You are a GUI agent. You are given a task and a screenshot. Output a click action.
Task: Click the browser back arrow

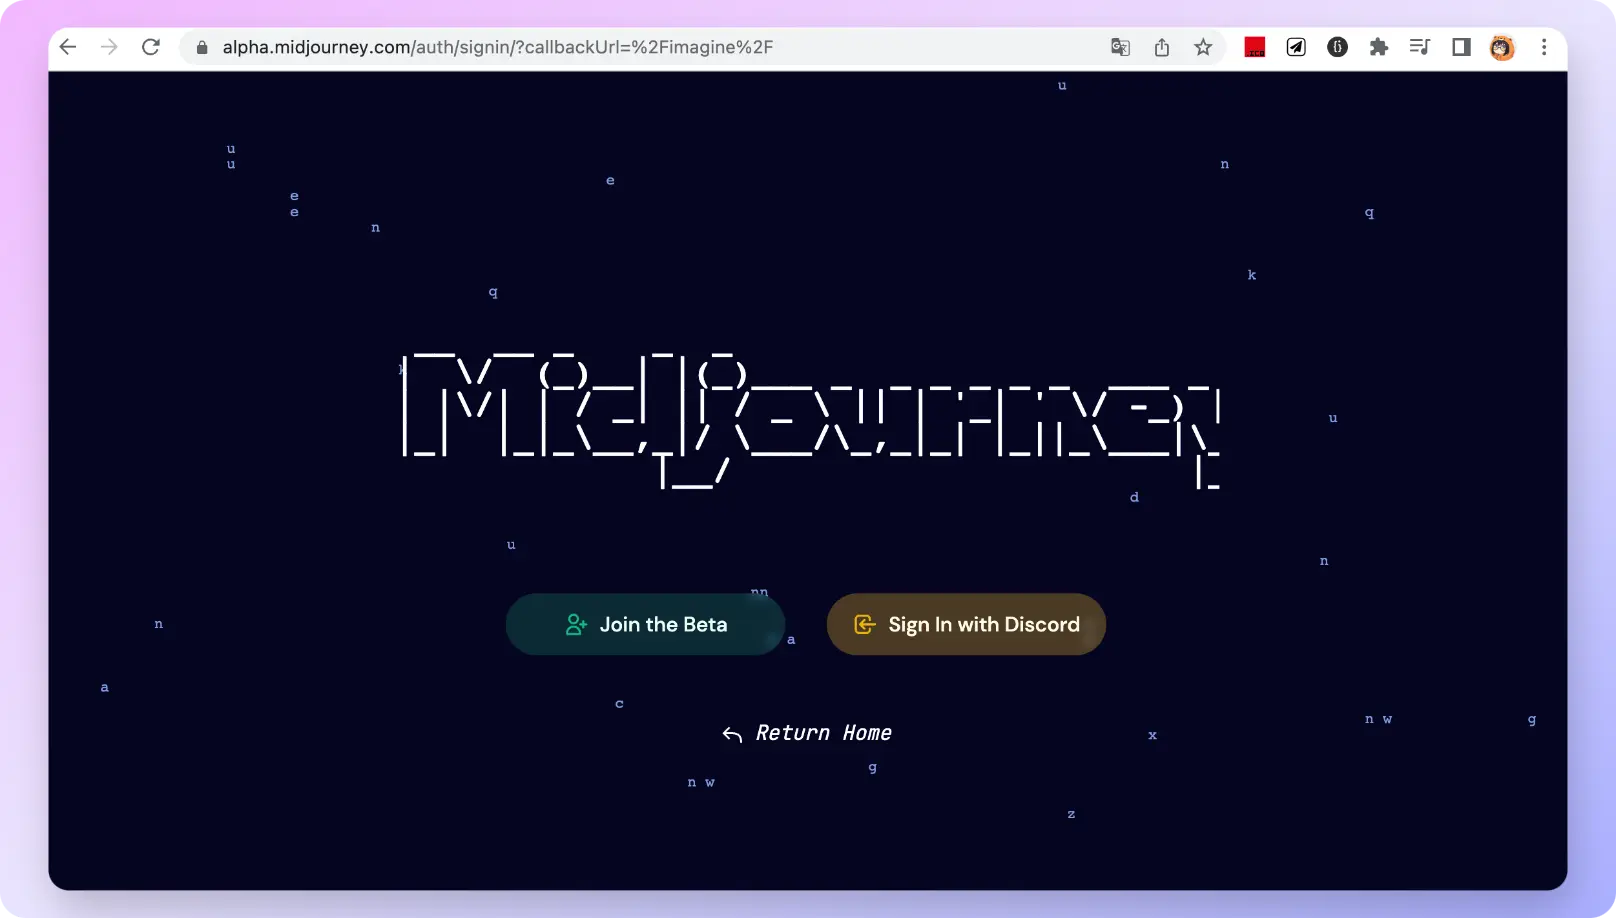(x=68, y=47)
